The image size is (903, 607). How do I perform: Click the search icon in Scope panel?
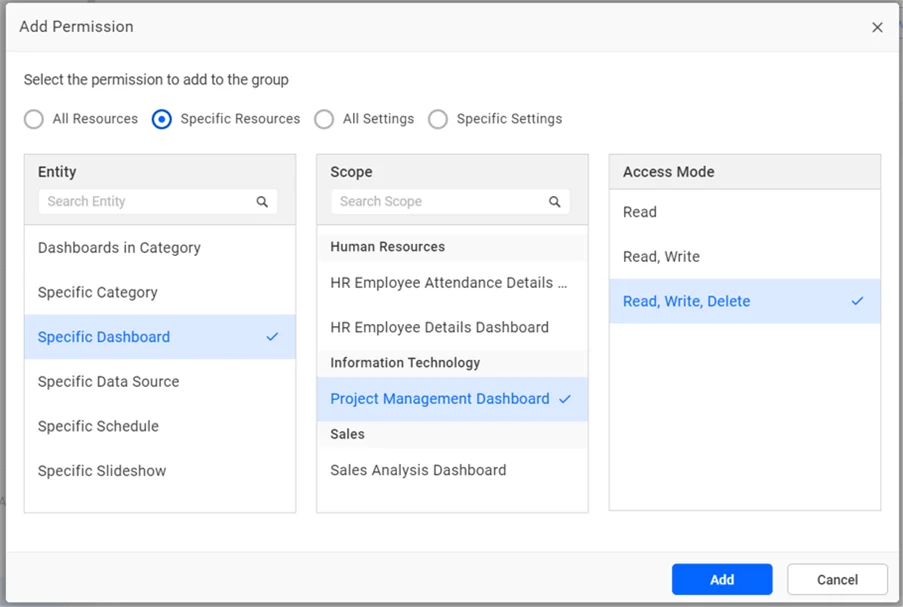coord(555,201)
